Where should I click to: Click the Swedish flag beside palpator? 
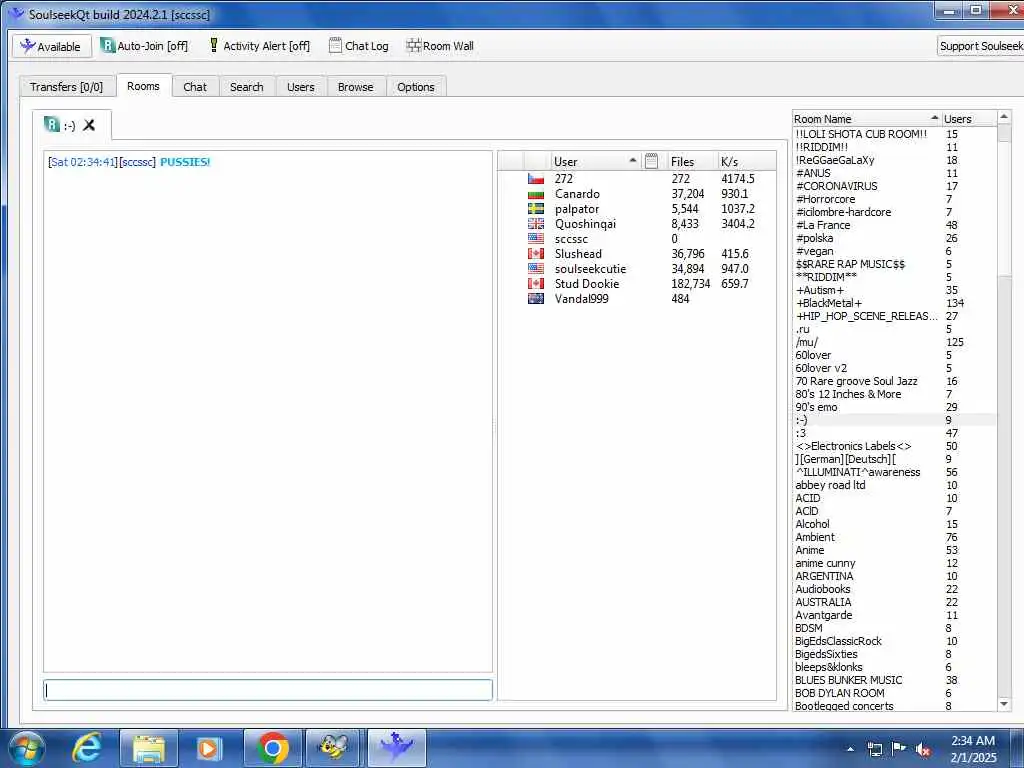536,209
